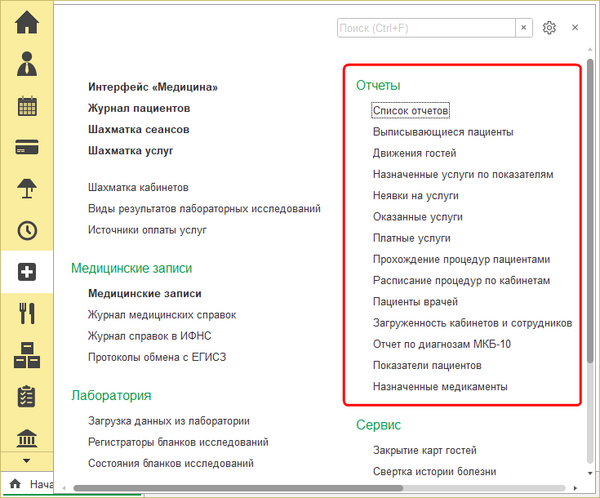The image size is (600, 498).
Task: Focus the Поиск (Ctrl+F) search field
Action: [x=426, y=28]
